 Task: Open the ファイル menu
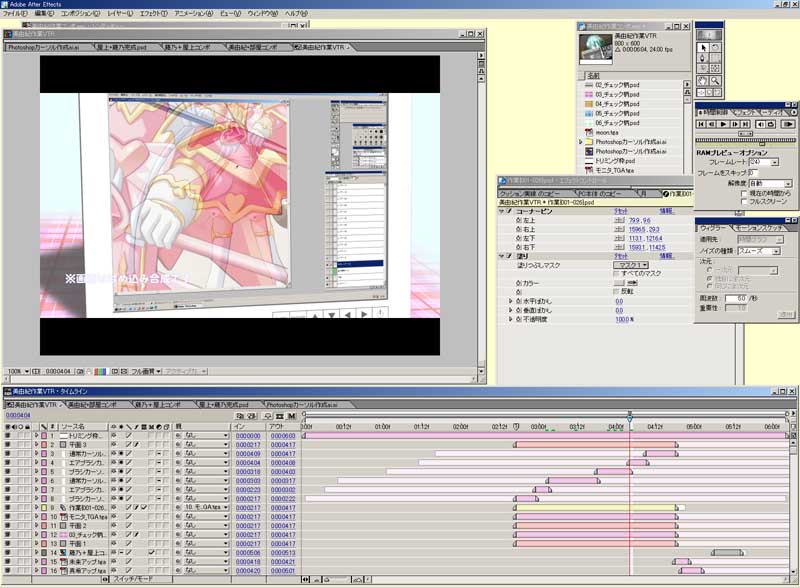15,13
